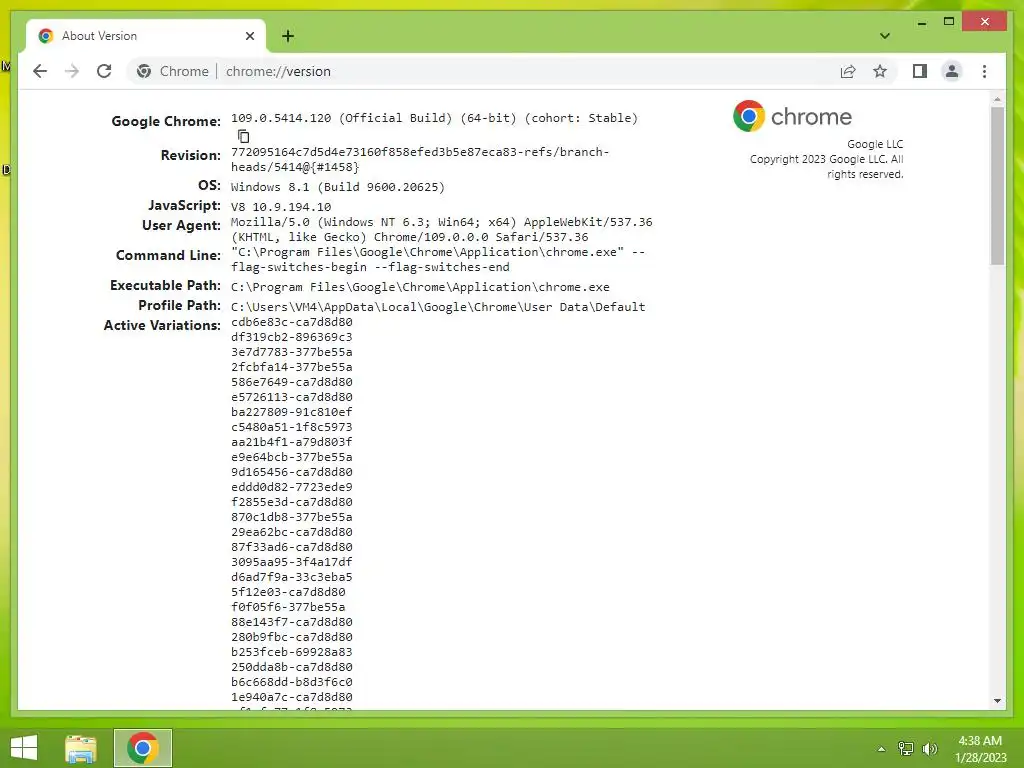Viewport: 1024px width, 768px height.
Task: Open a new tab with plus button
Action: (287, 36)
